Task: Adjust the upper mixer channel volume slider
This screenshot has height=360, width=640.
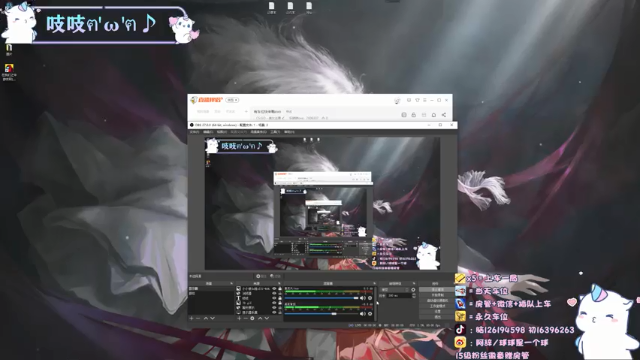Action: pos(322,298)
